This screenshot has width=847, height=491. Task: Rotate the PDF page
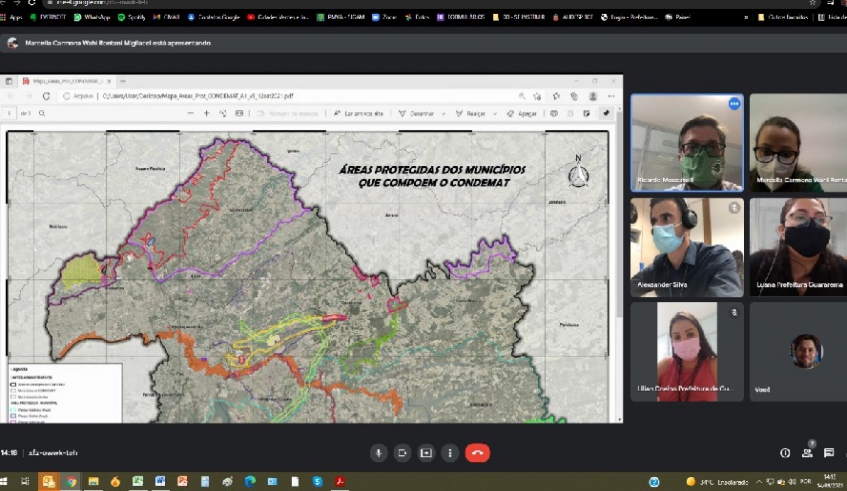coord(223,113)
